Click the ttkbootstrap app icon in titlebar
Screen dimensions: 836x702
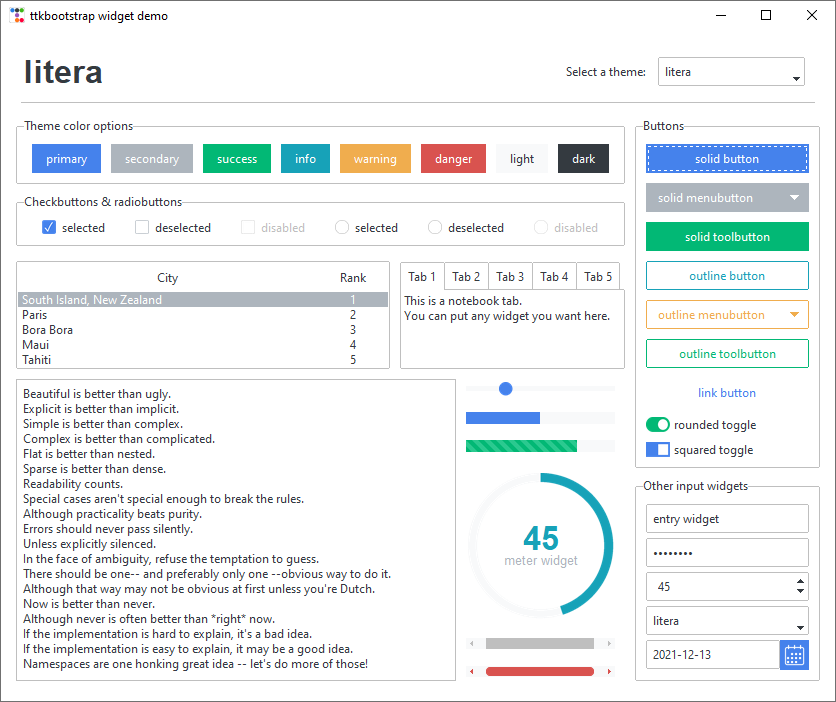(18, 15)
